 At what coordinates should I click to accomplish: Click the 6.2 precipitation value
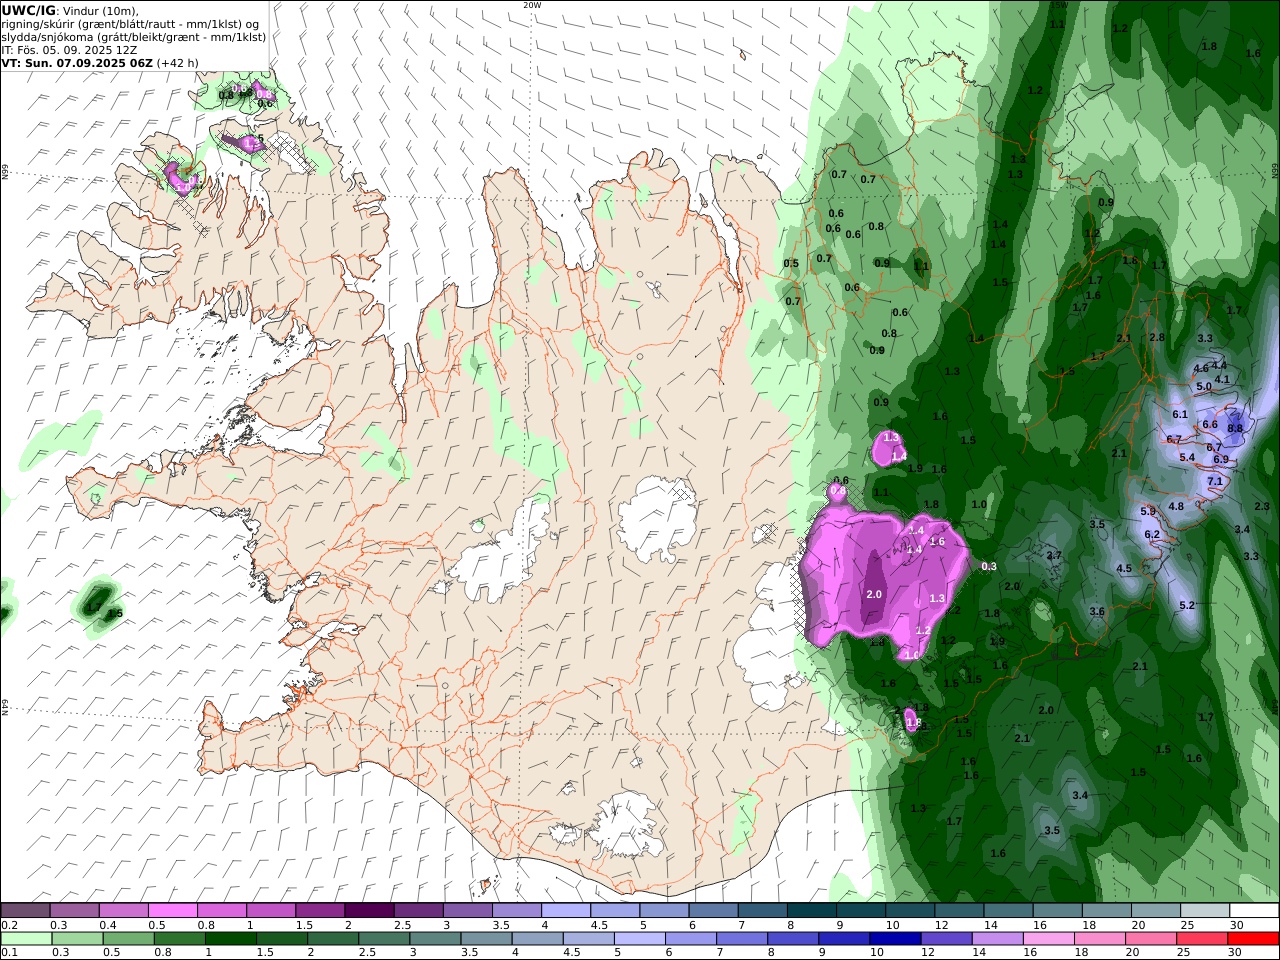(x=1152, y=535)
